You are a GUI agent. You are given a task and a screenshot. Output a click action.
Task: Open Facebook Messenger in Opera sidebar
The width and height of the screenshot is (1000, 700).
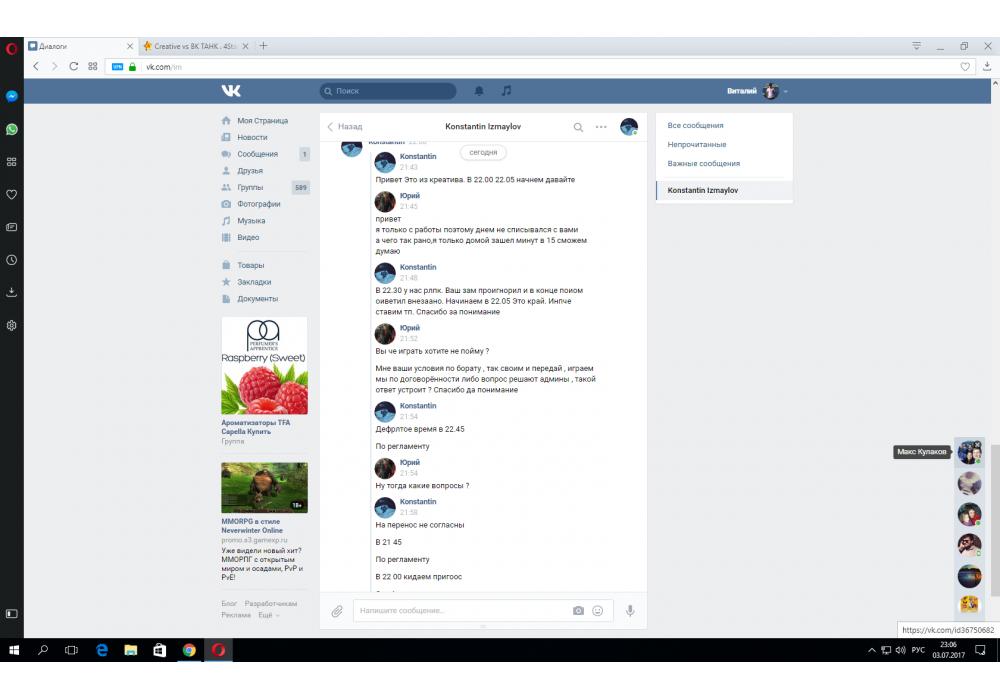tap(12, 97)
